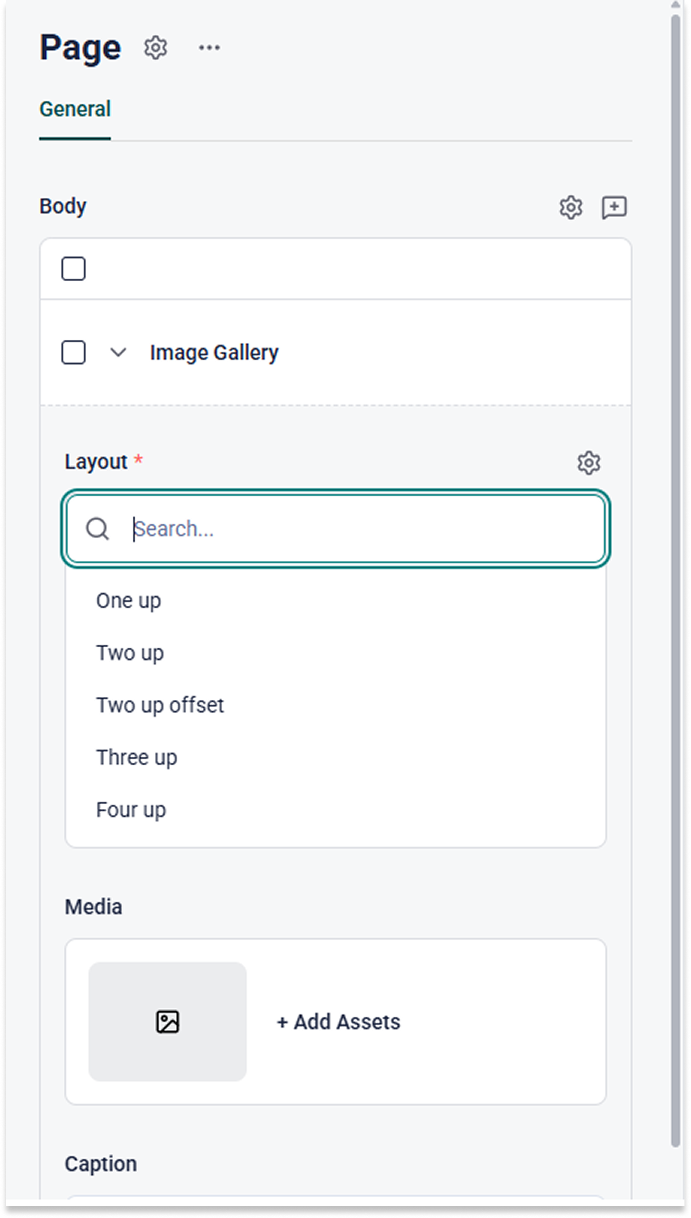The width and height of the screenshot is (691, 1218).
Task: Check the top Body checkbox
Action: point(73,268)
